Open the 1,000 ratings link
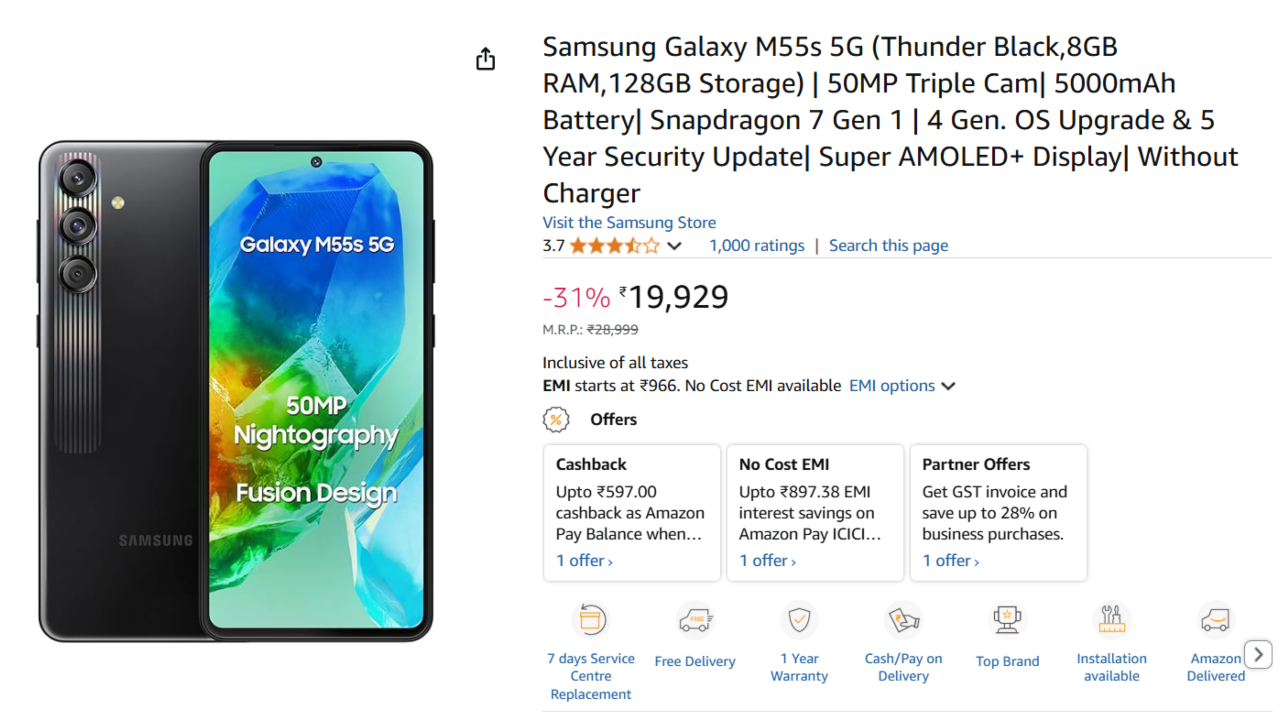This screenshot has width=1280, height=720. [x=757, y=246]
